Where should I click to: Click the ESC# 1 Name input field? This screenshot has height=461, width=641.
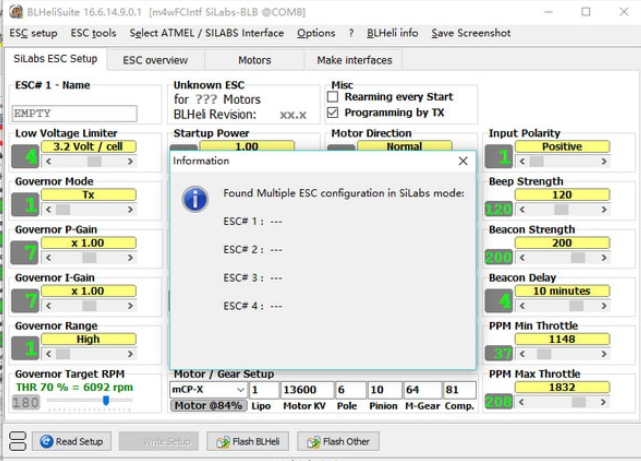click(x=74, y=113)
